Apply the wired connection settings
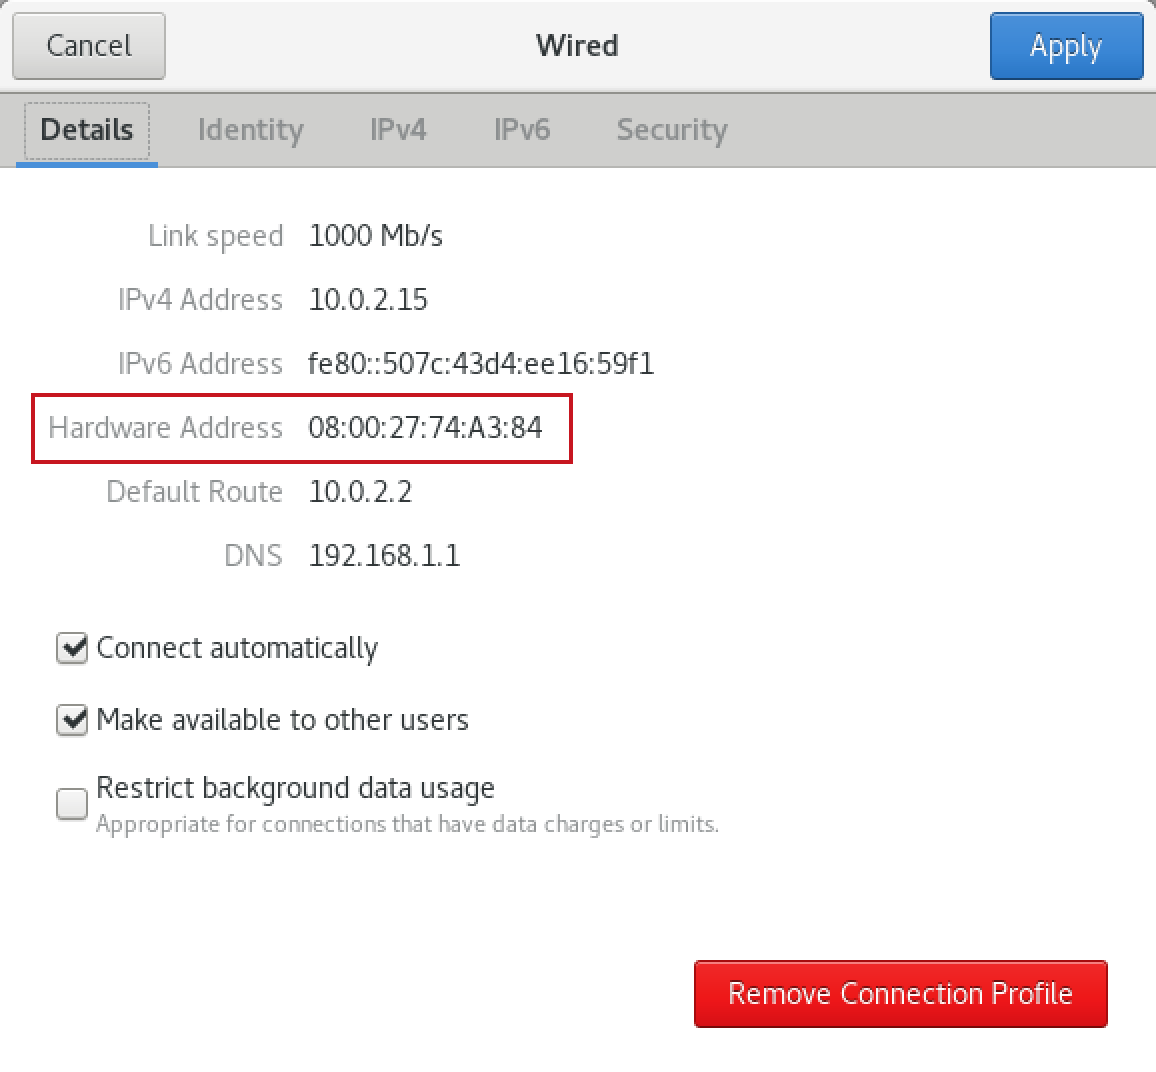The image size is (1156, 1072). pos(1065,46)
